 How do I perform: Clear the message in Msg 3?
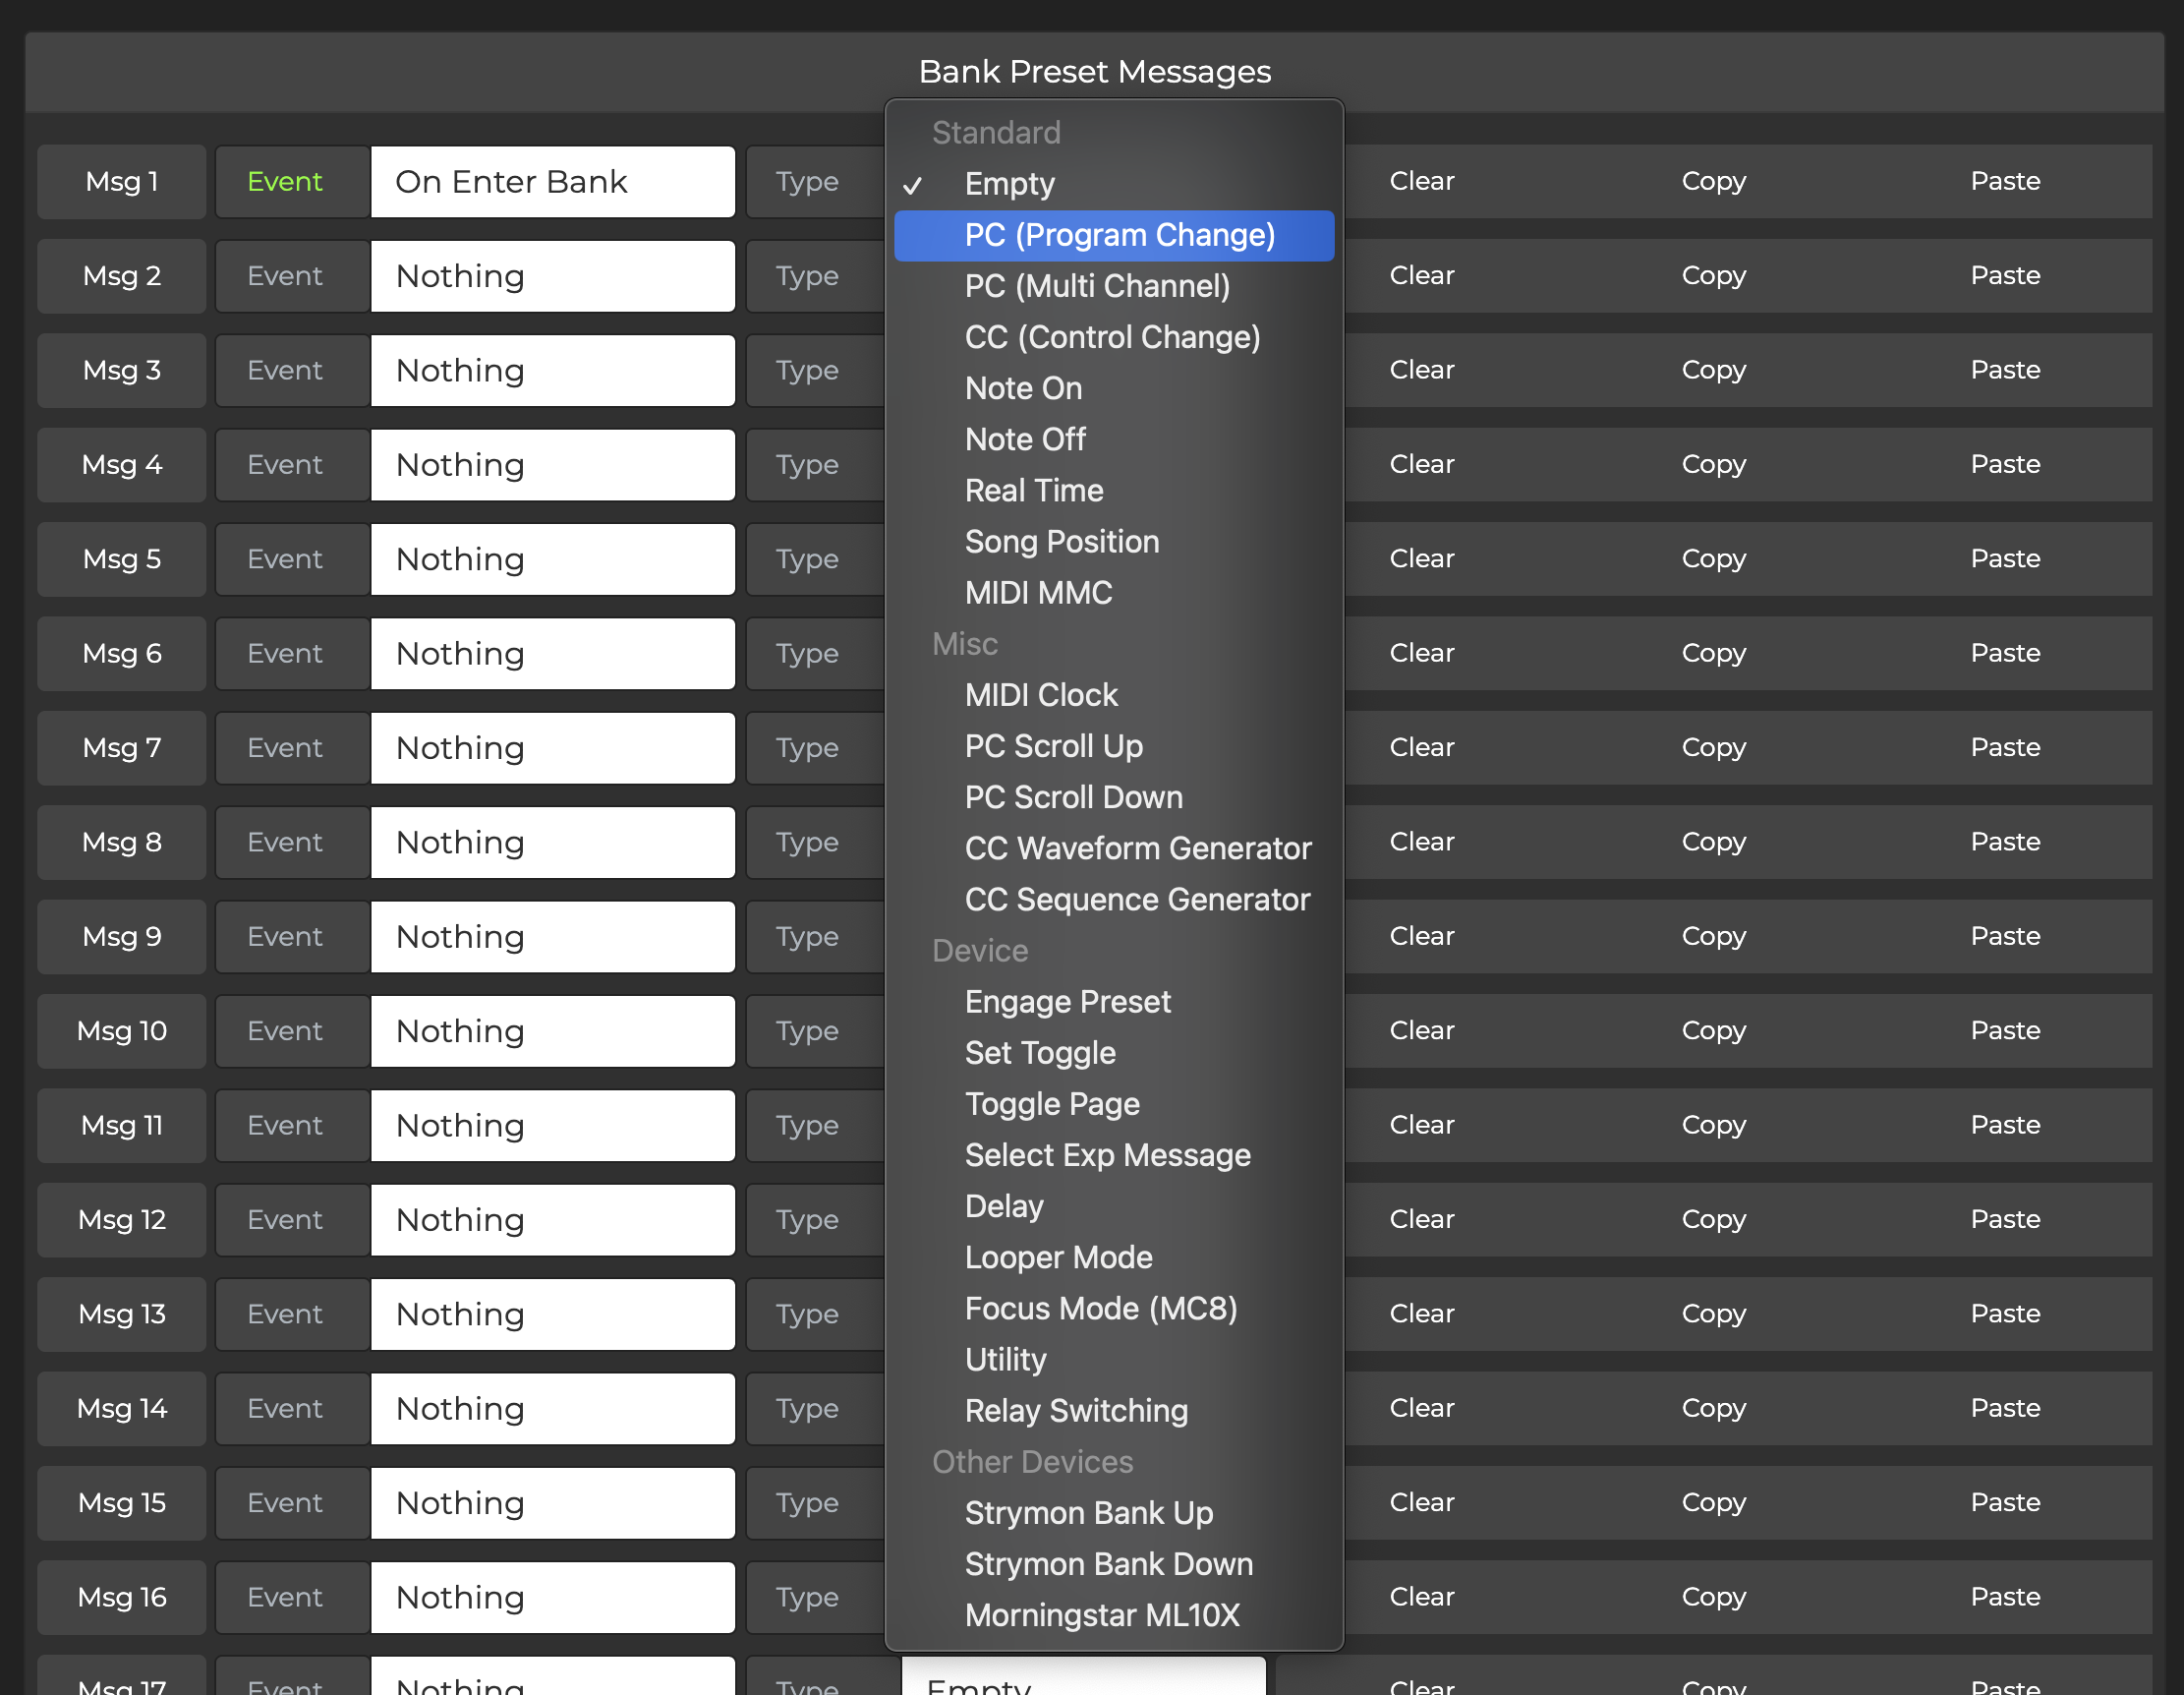pyautogui.click(x=1421, y=369)
